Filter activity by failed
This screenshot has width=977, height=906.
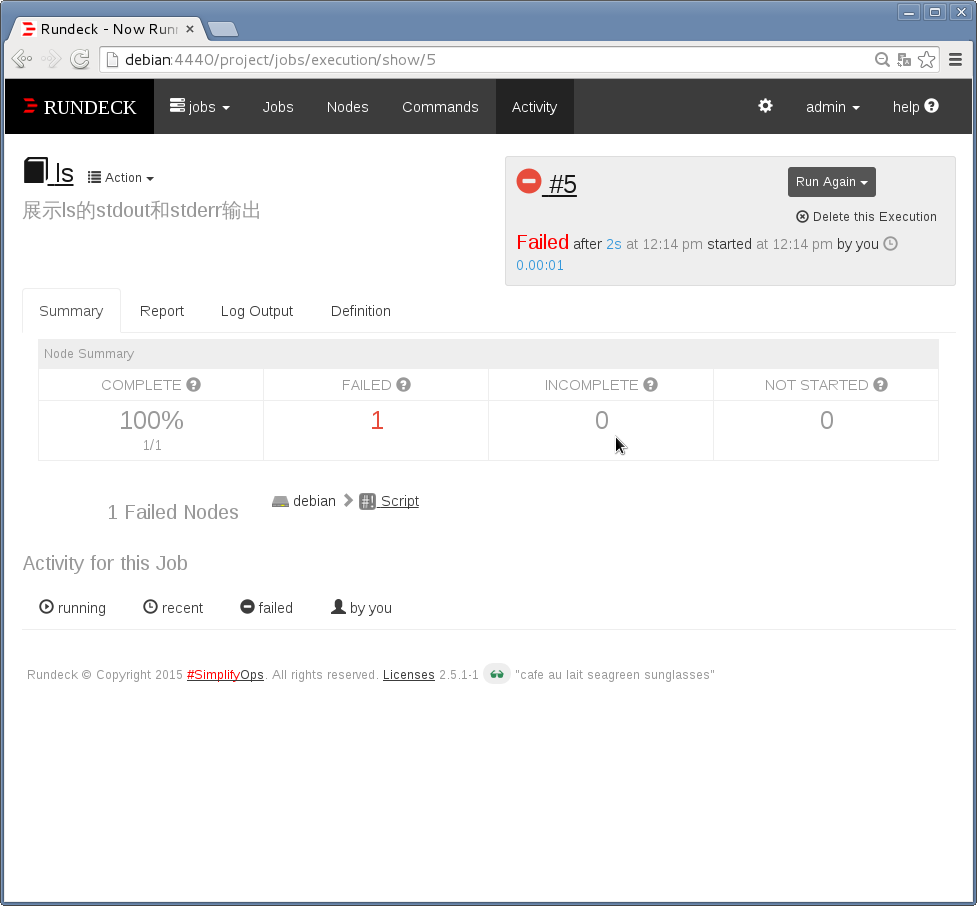[266, 608]
